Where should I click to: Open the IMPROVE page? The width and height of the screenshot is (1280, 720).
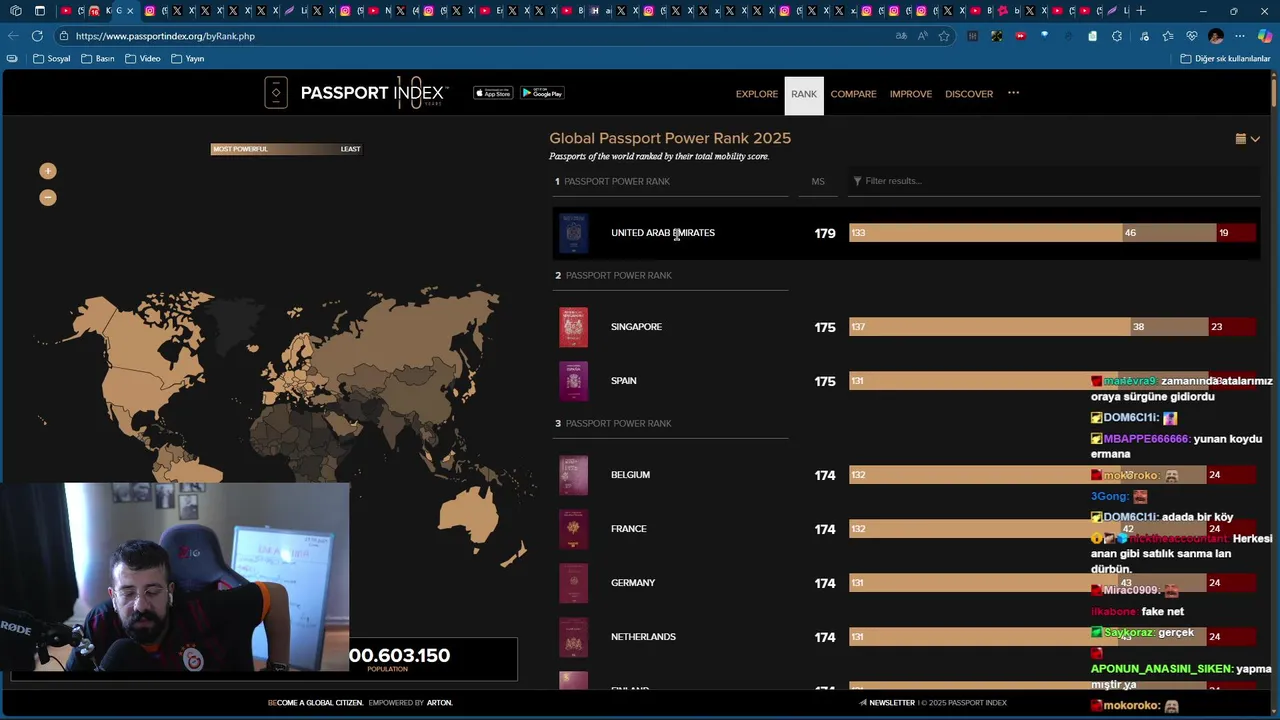tap(910, 94)
